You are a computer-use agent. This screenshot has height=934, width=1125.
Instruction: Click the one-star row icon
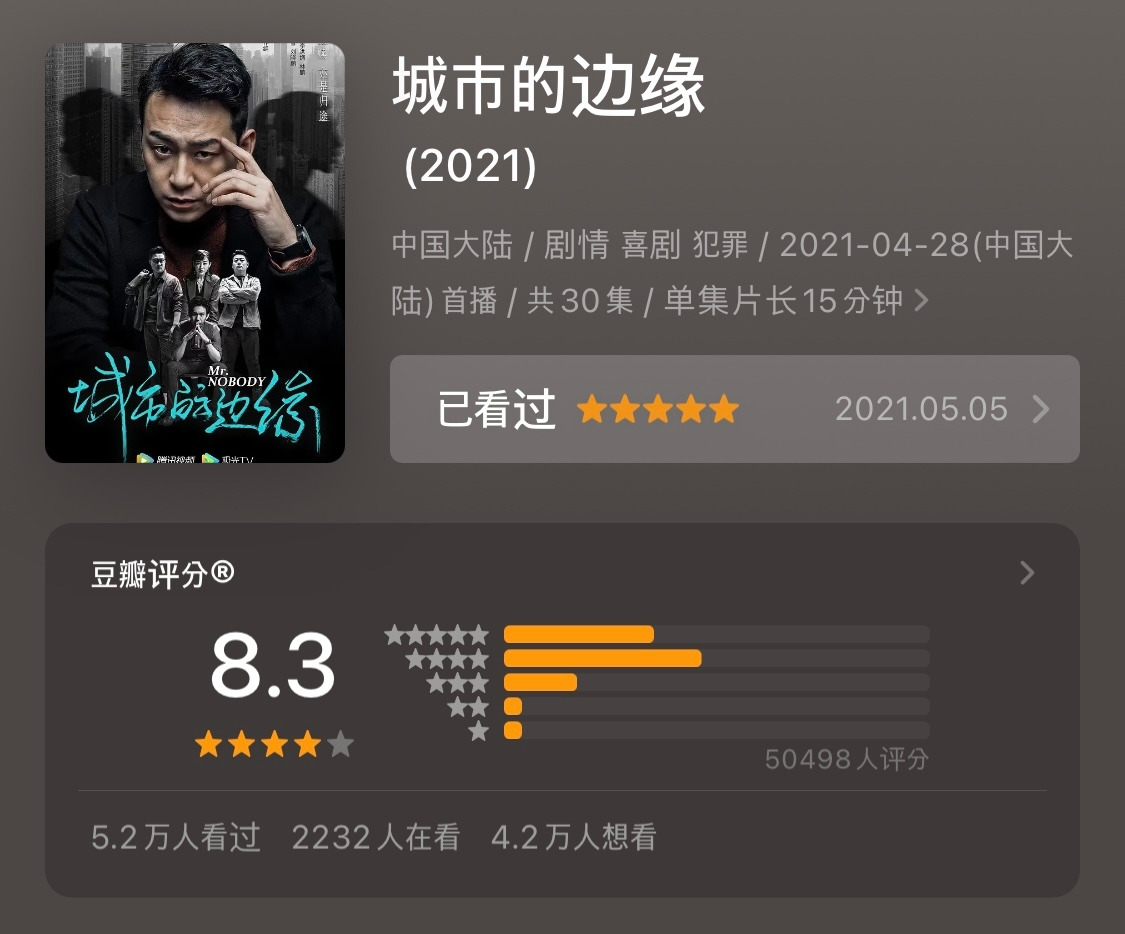tap(479, 732)
